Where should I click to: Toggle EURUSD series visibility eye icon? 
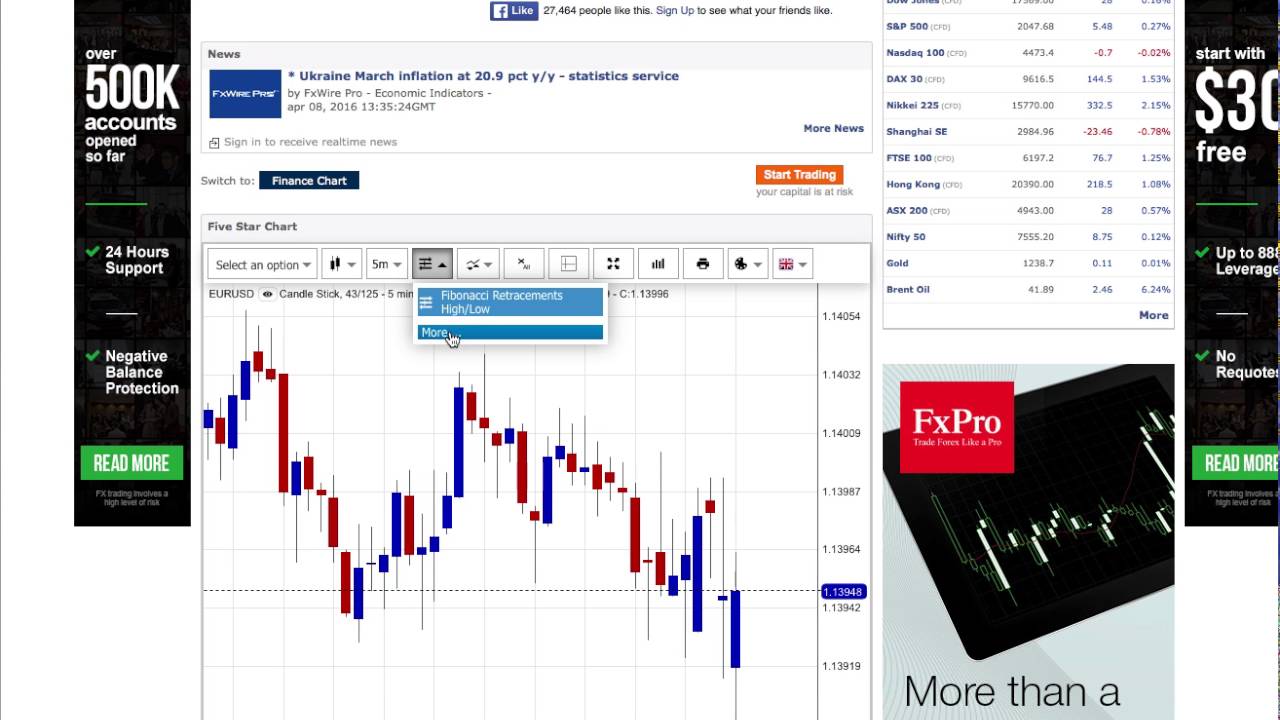(x=267, y=294)
